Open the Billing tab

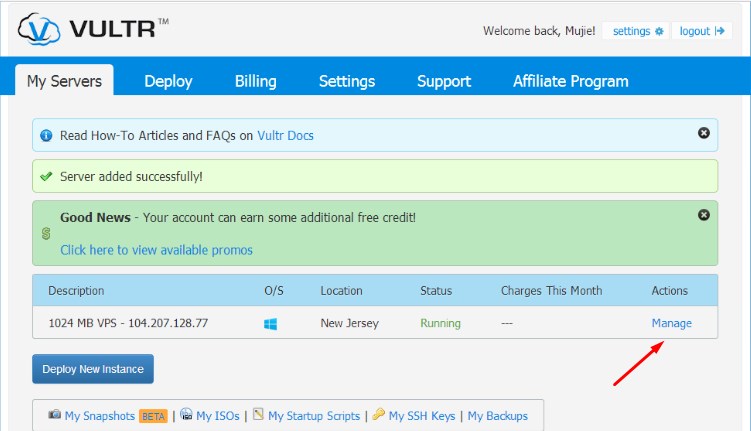(x=255, y=81)
